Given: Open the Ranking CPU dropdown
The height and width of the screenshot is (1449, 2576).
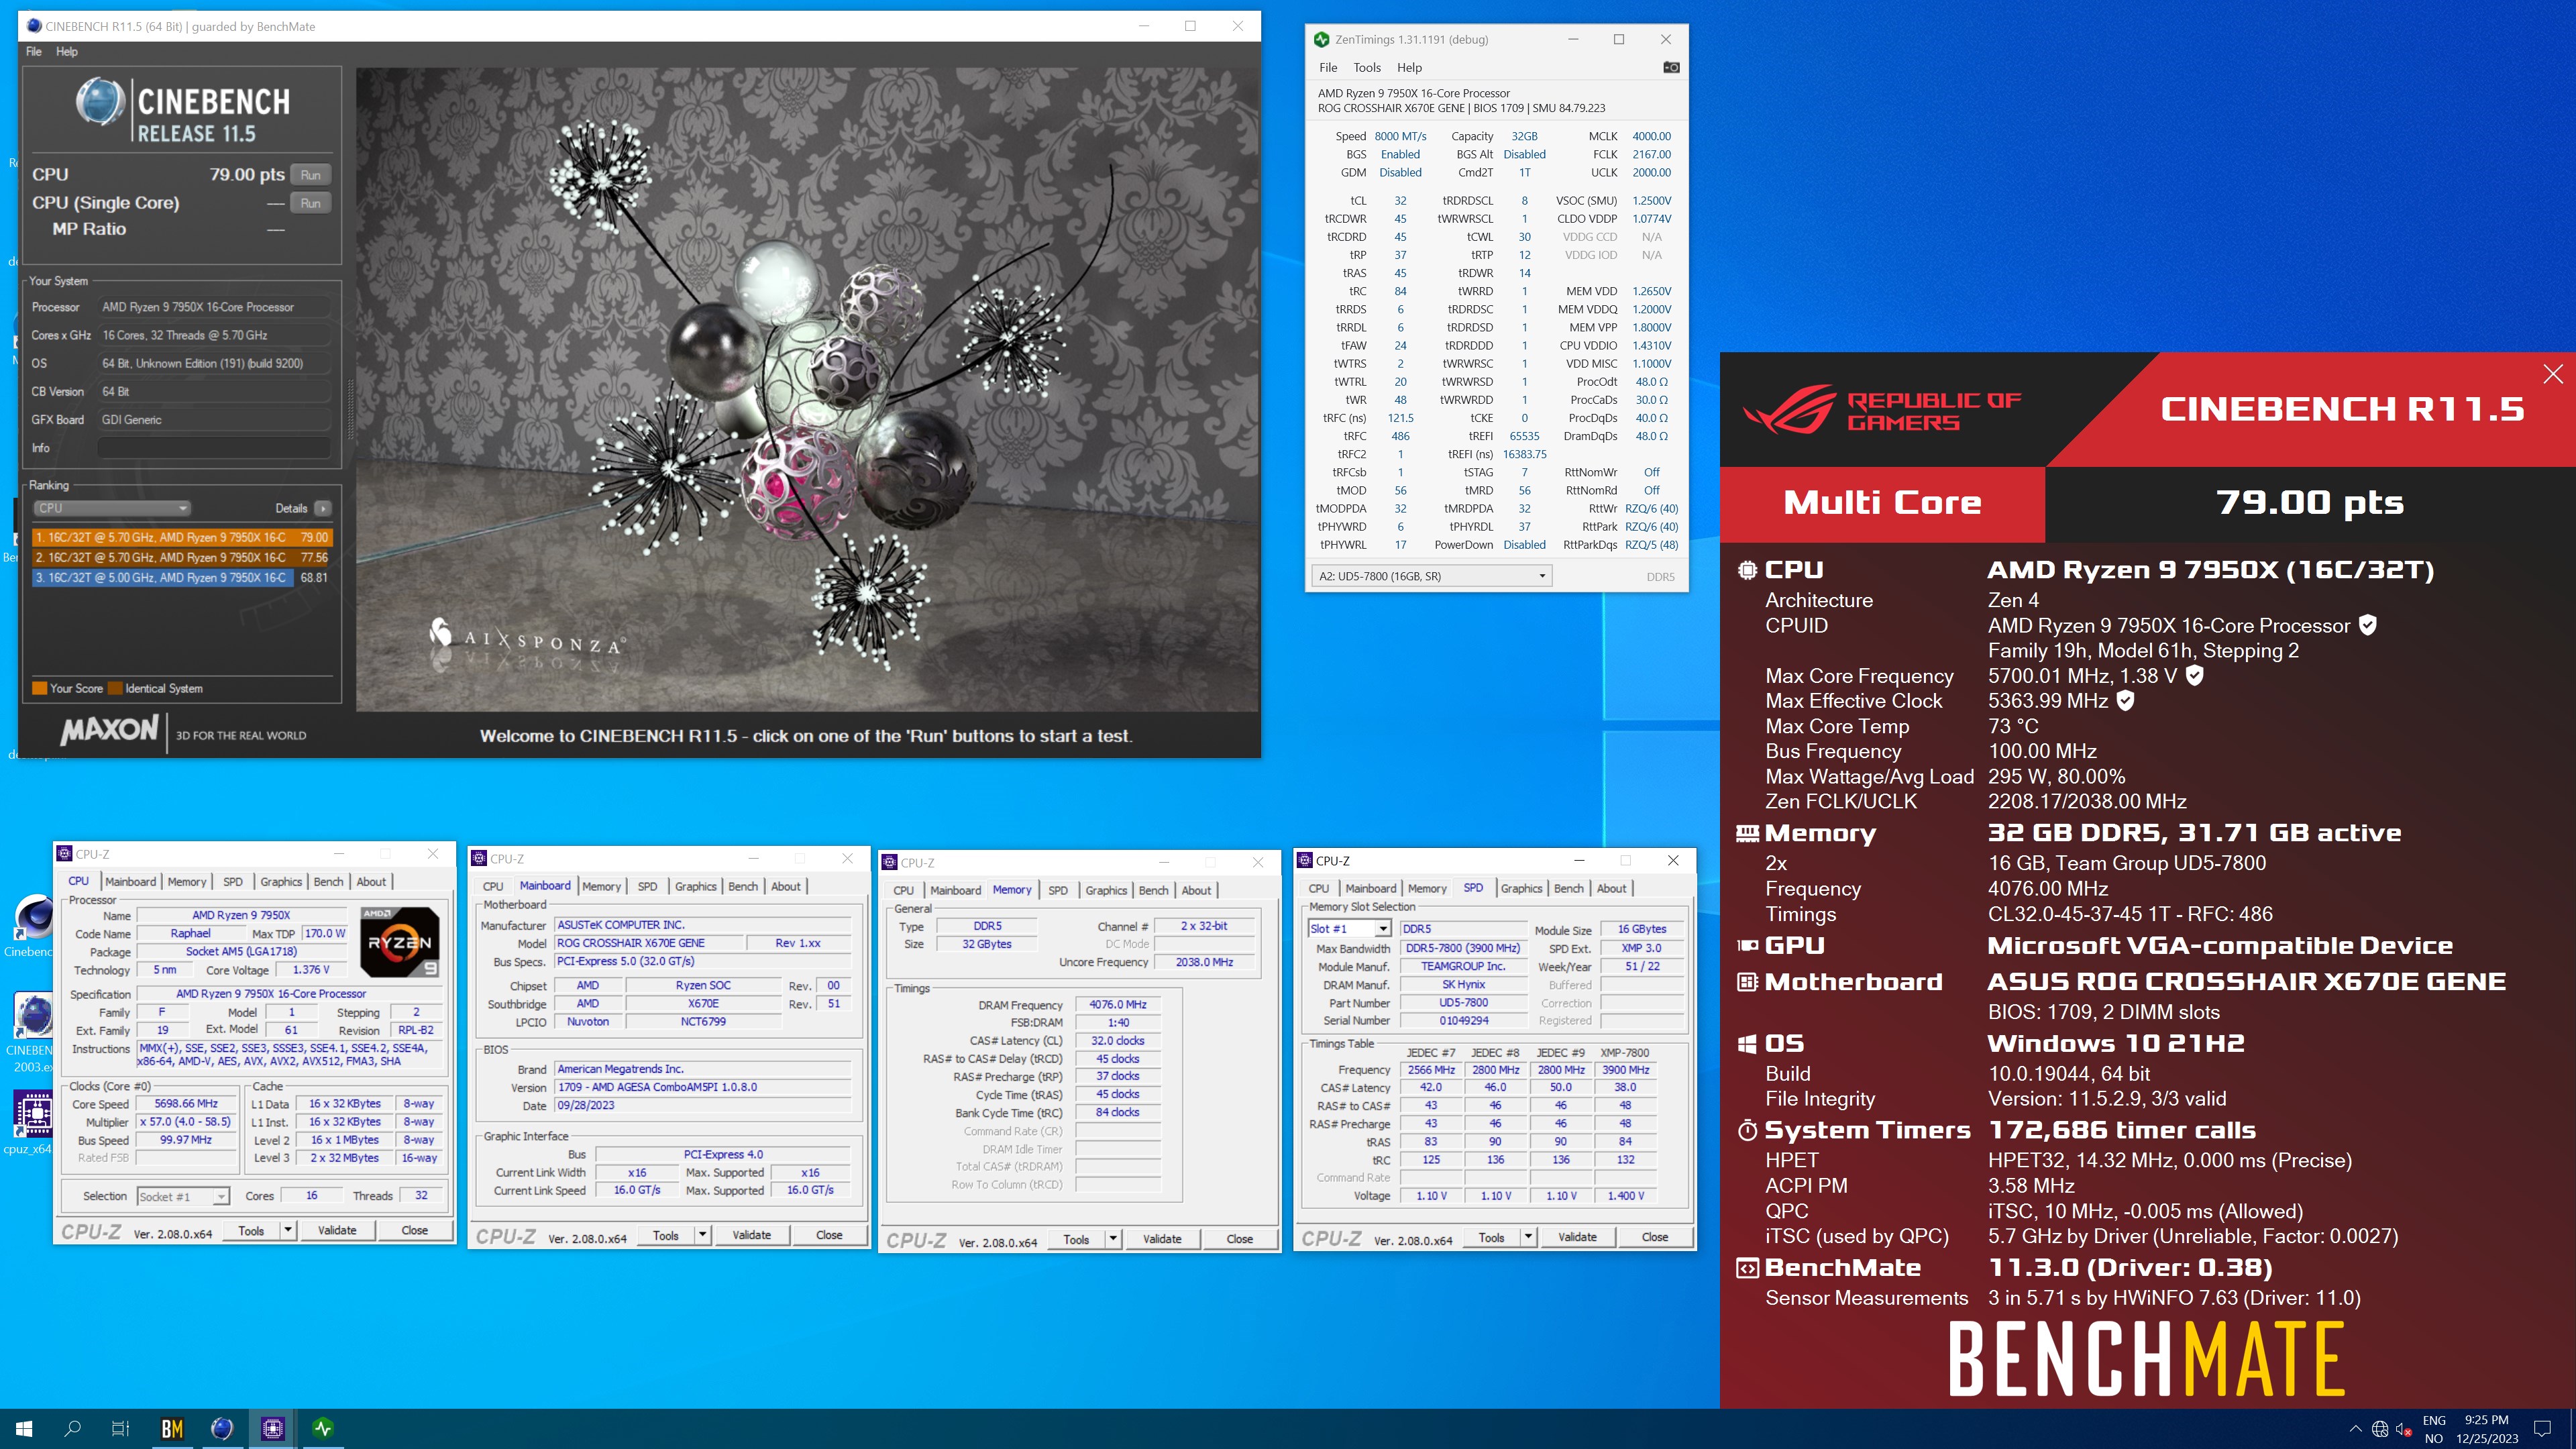Looking at the screenshot, I should pyautogui.click(x=112, y=508).
